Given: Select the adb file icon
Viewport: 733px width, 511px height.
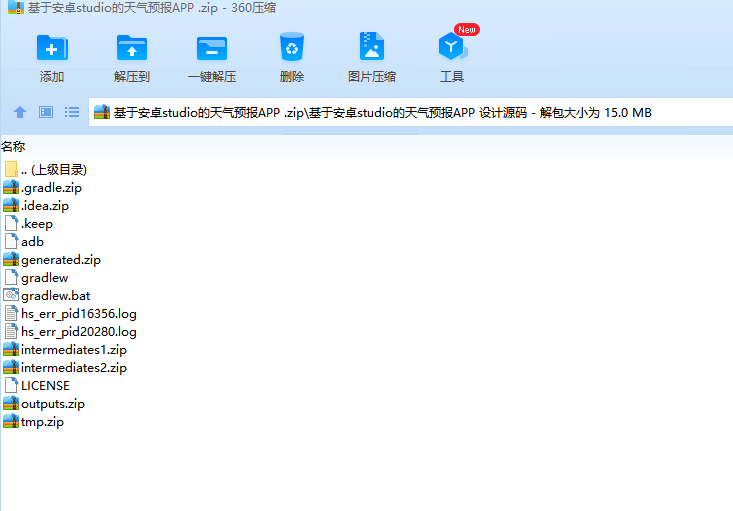Looking at the screenshot, I should coord(11,241).
